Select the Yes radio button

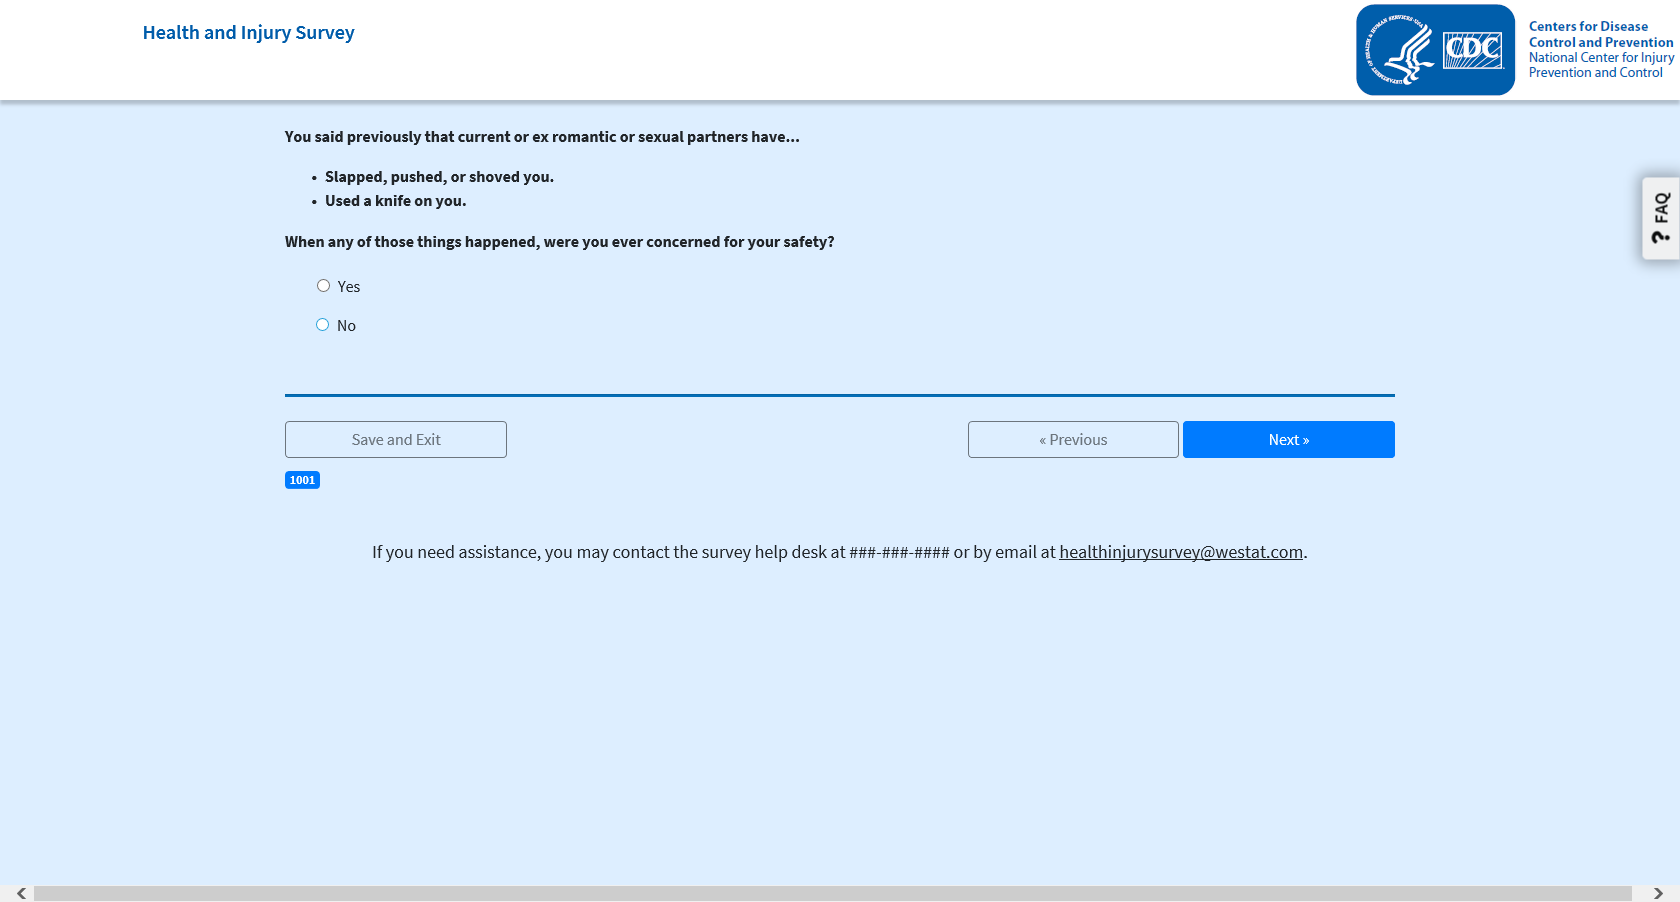pos(323,286)
